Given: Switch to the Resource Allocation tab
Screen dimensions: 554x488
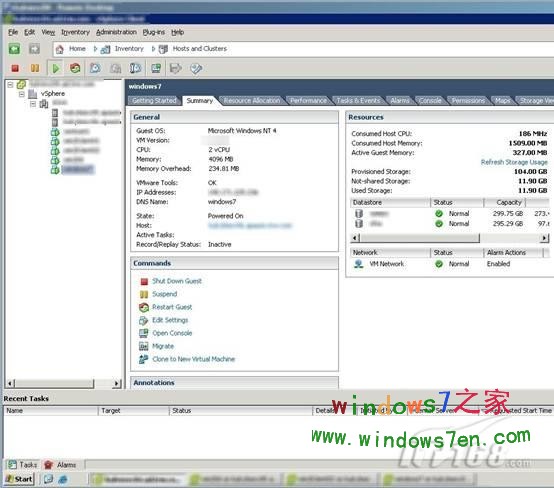Looking at the screenshot, I should (252, 101).
